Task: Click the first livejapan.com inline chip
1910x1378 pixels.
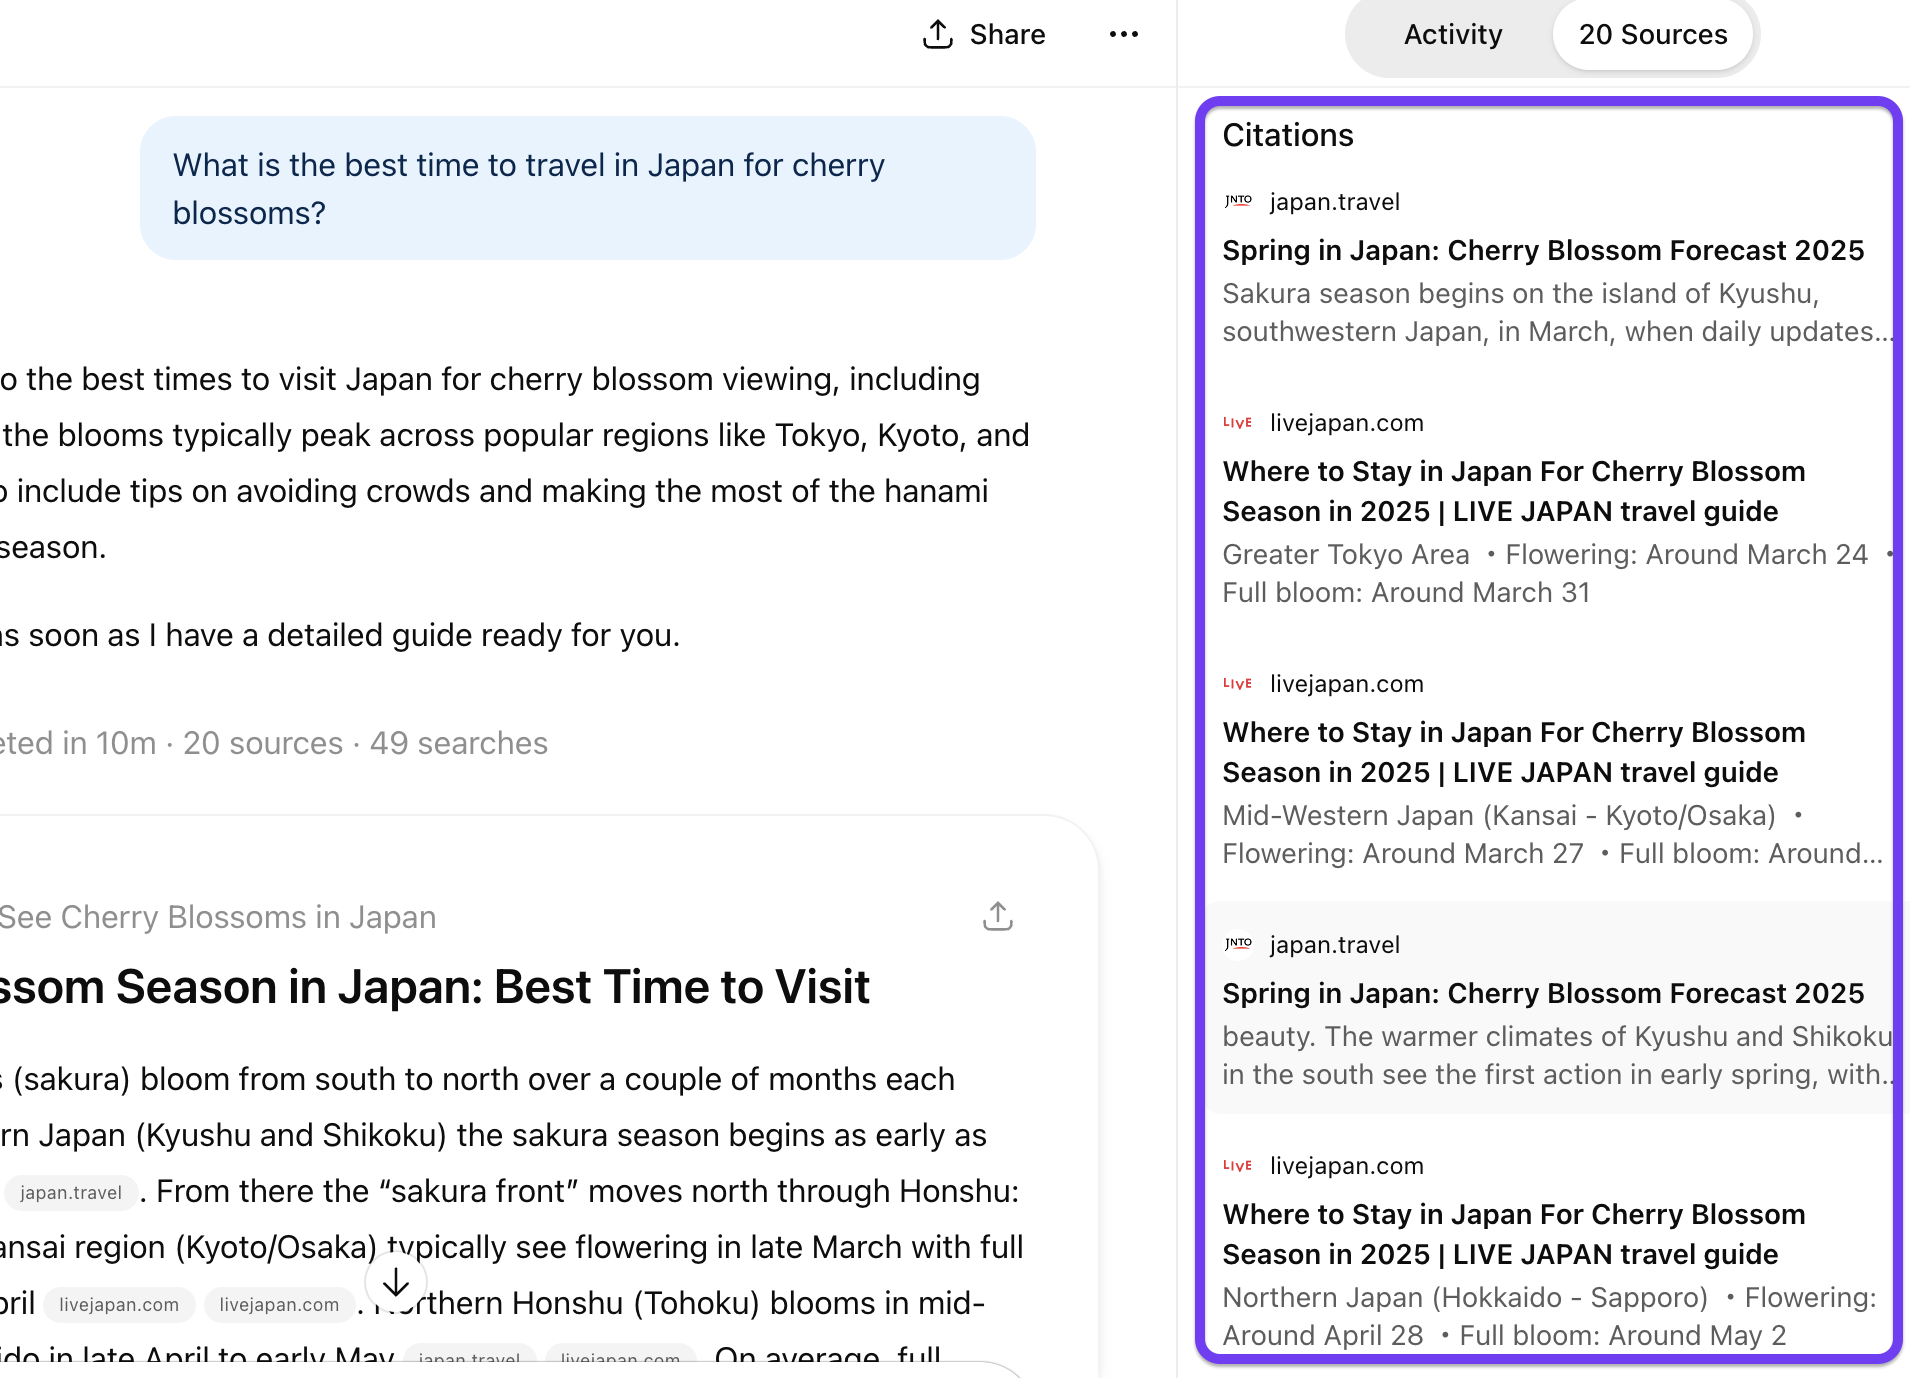Action: coord(119,1304)
